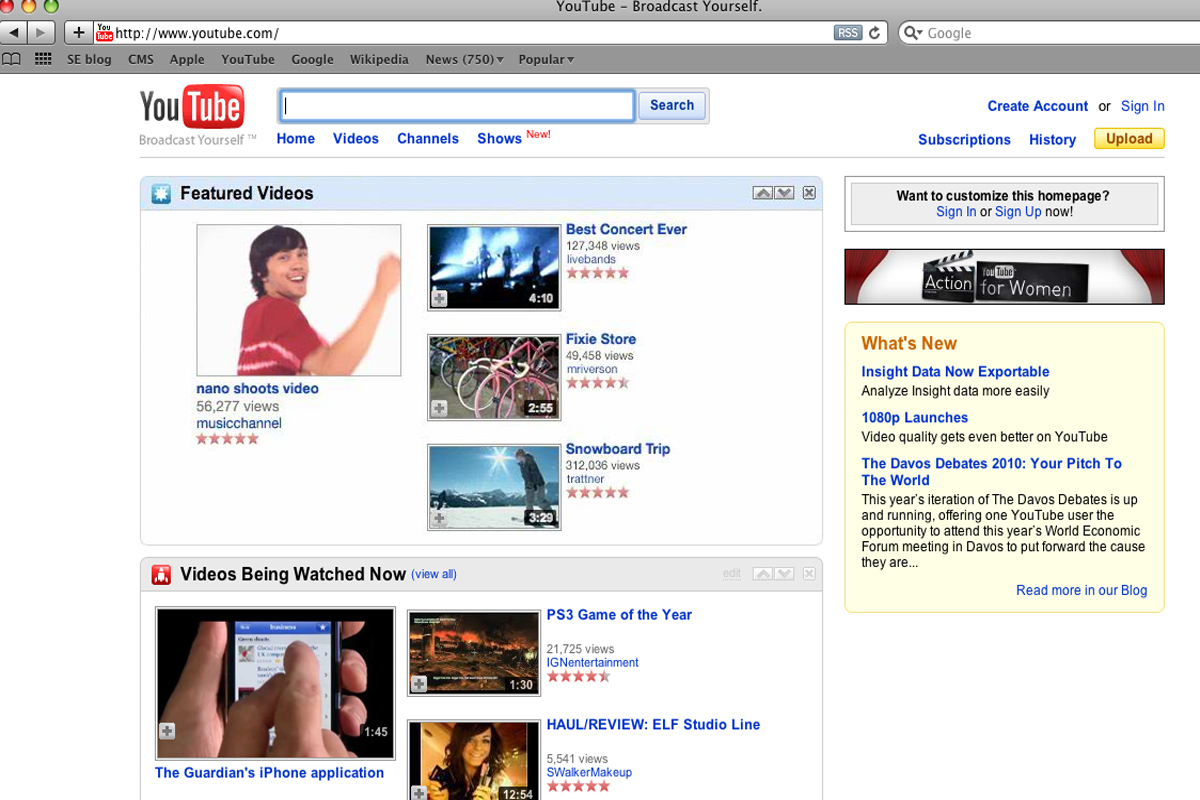Add Fixie Store to quicklist
Image resolution: width=1200 pixels, height=800 pixels.
439,408
